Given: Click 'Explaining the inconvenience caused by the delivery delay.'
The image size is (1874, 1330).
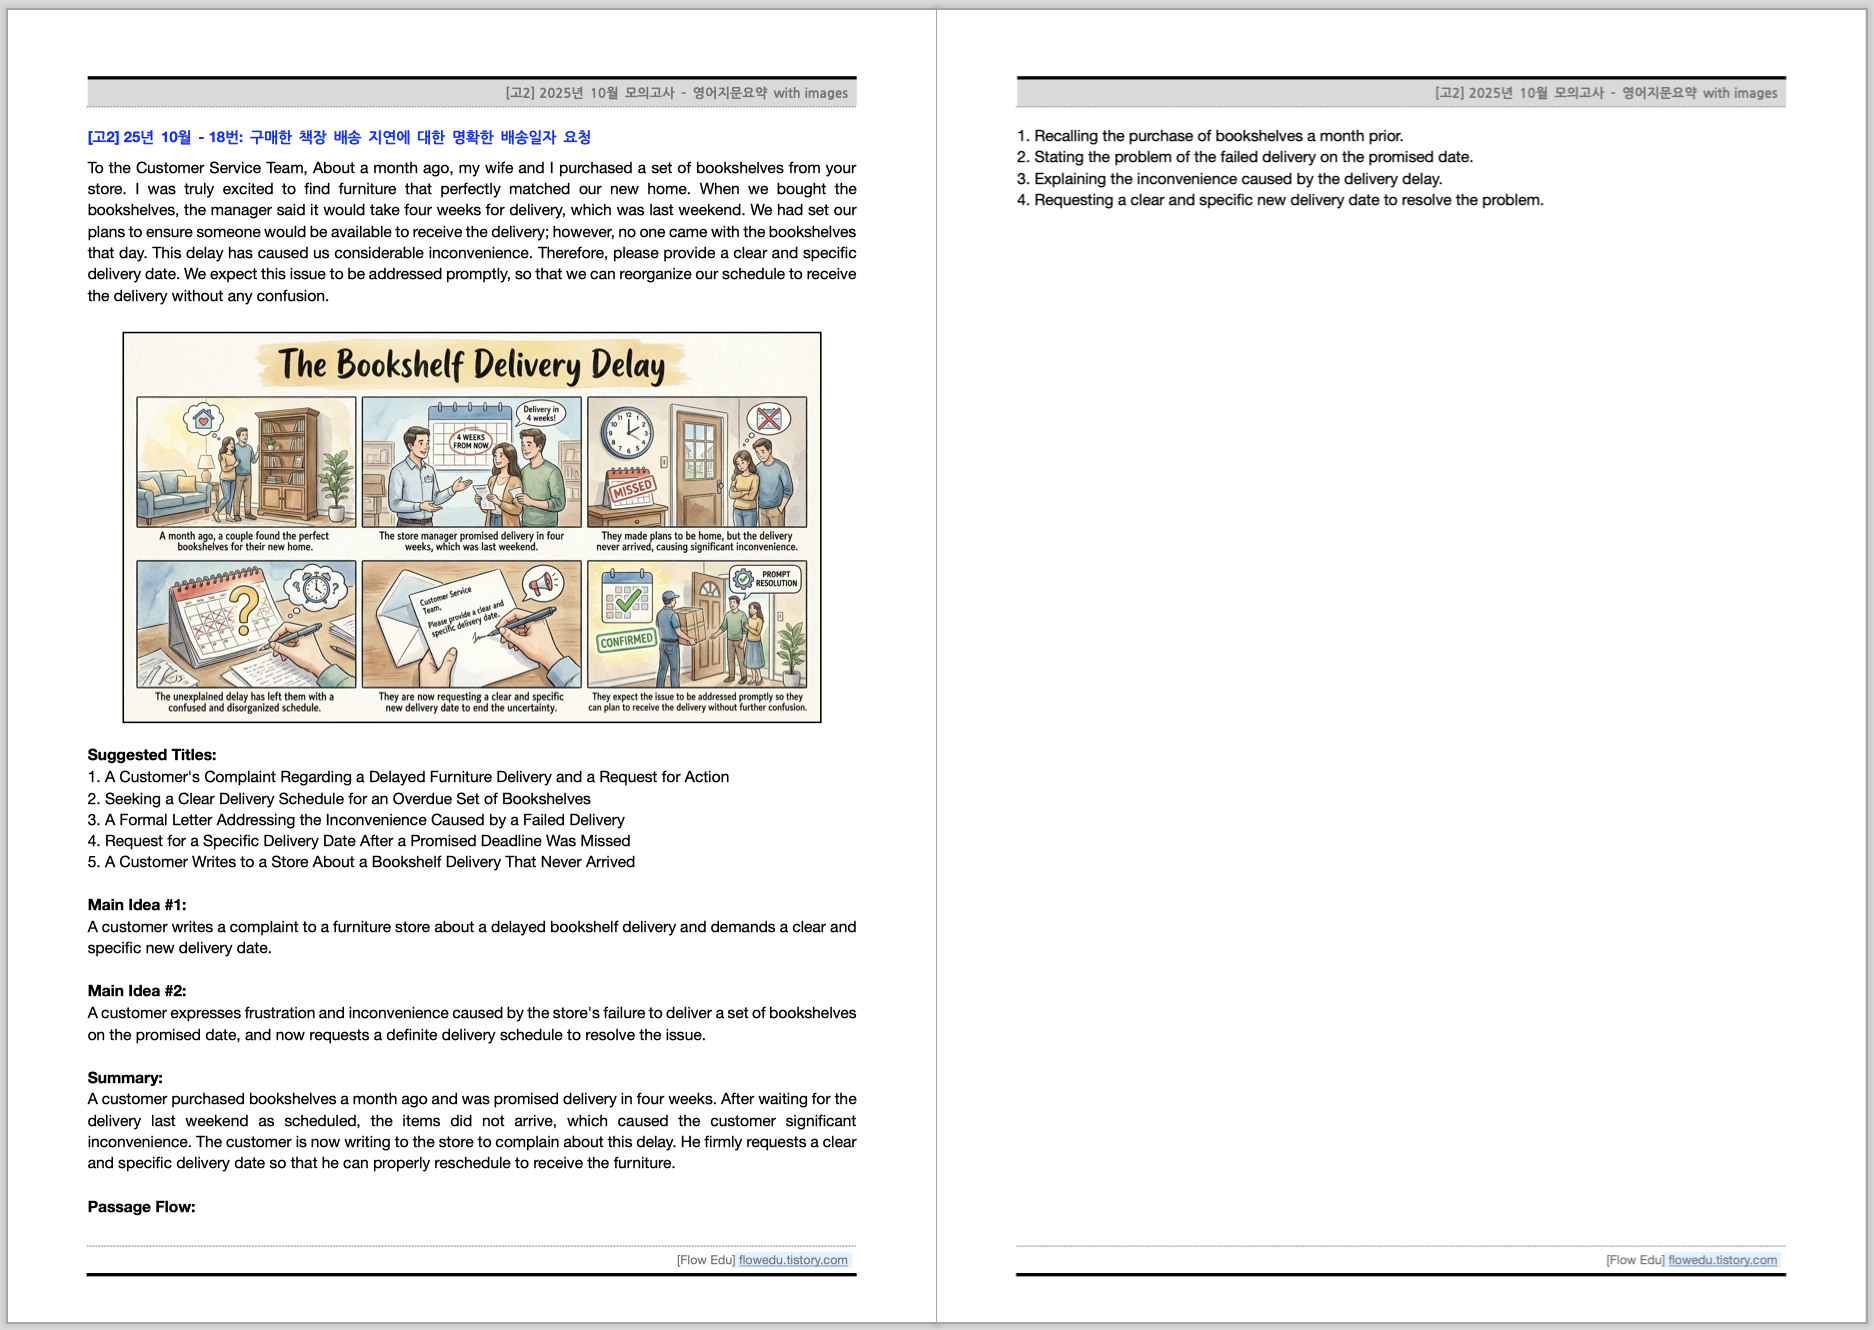Looking at the screenshot, I should point(1238,179).
